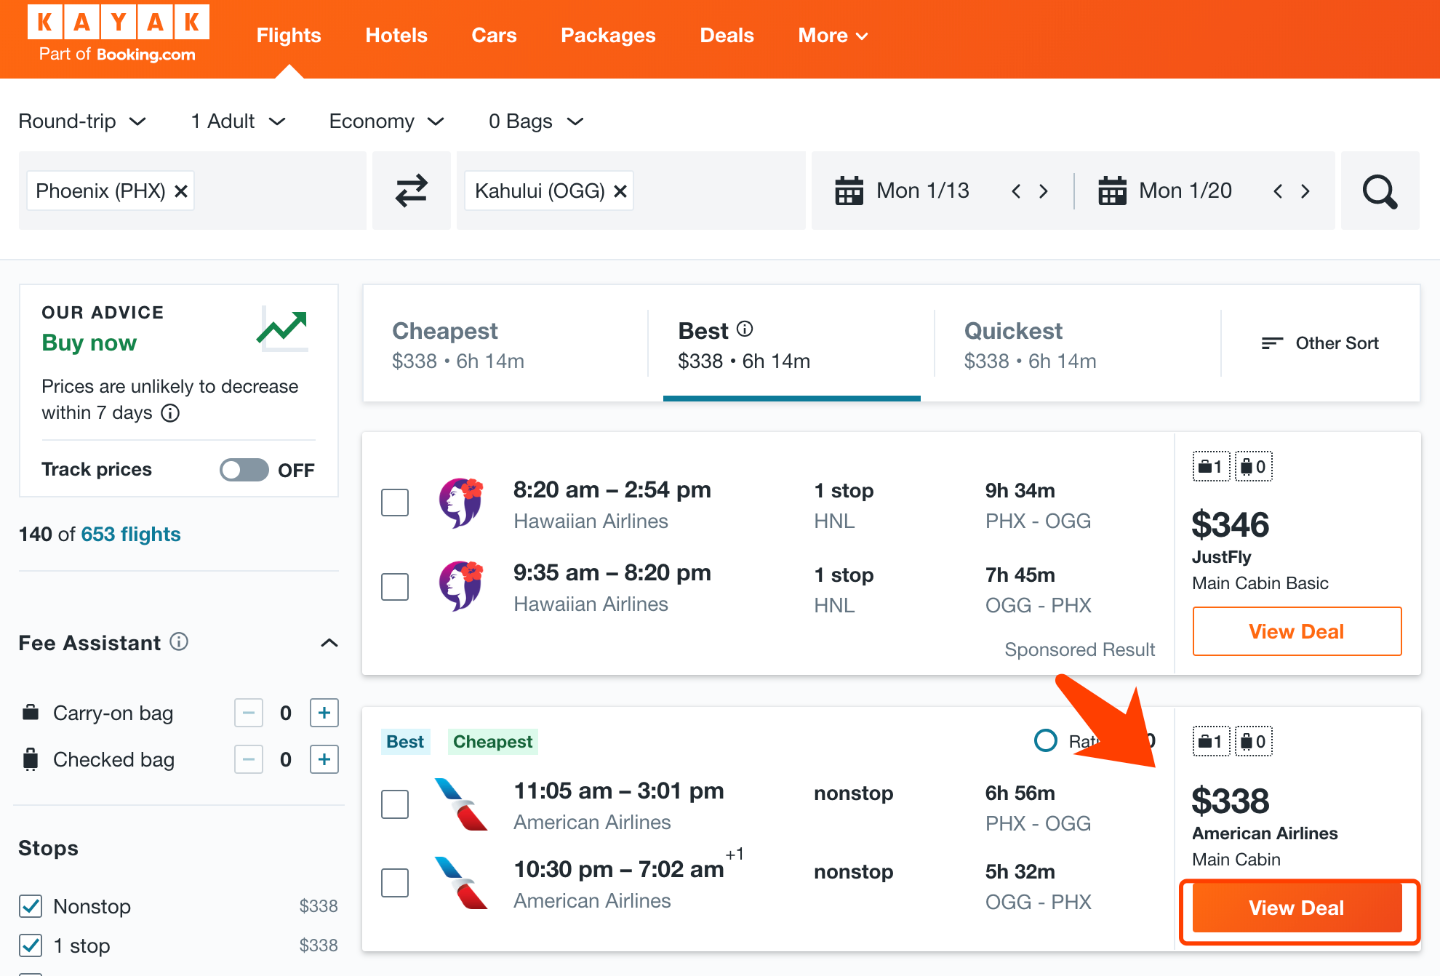Open price advice info icon
1440x976 pixels.
[x=171, y=413]
